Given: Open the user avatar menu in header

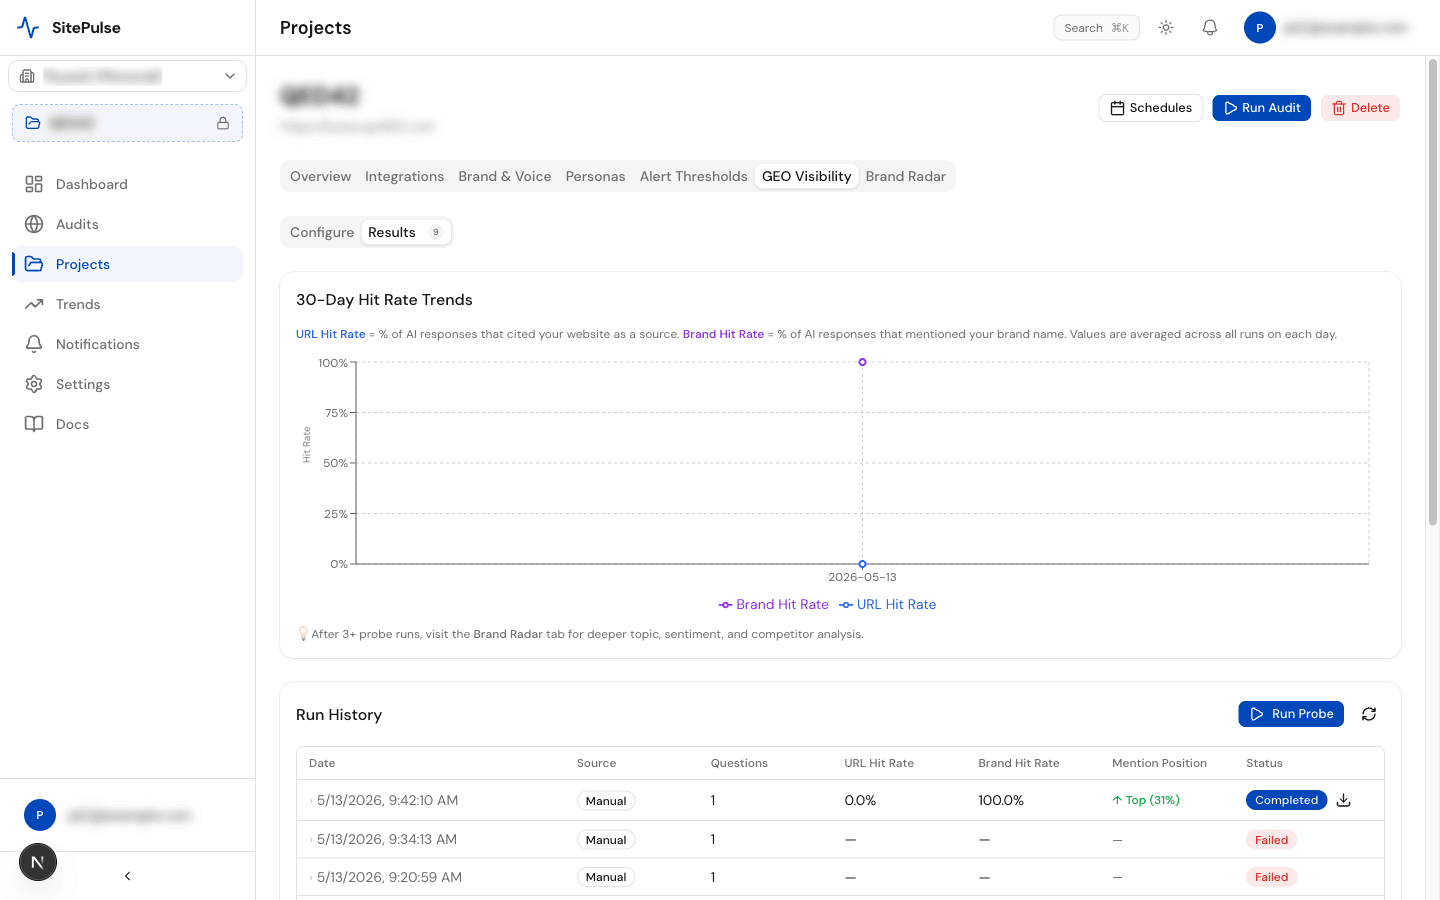Looking at the screenshot, I should [x=1260, y=28].
